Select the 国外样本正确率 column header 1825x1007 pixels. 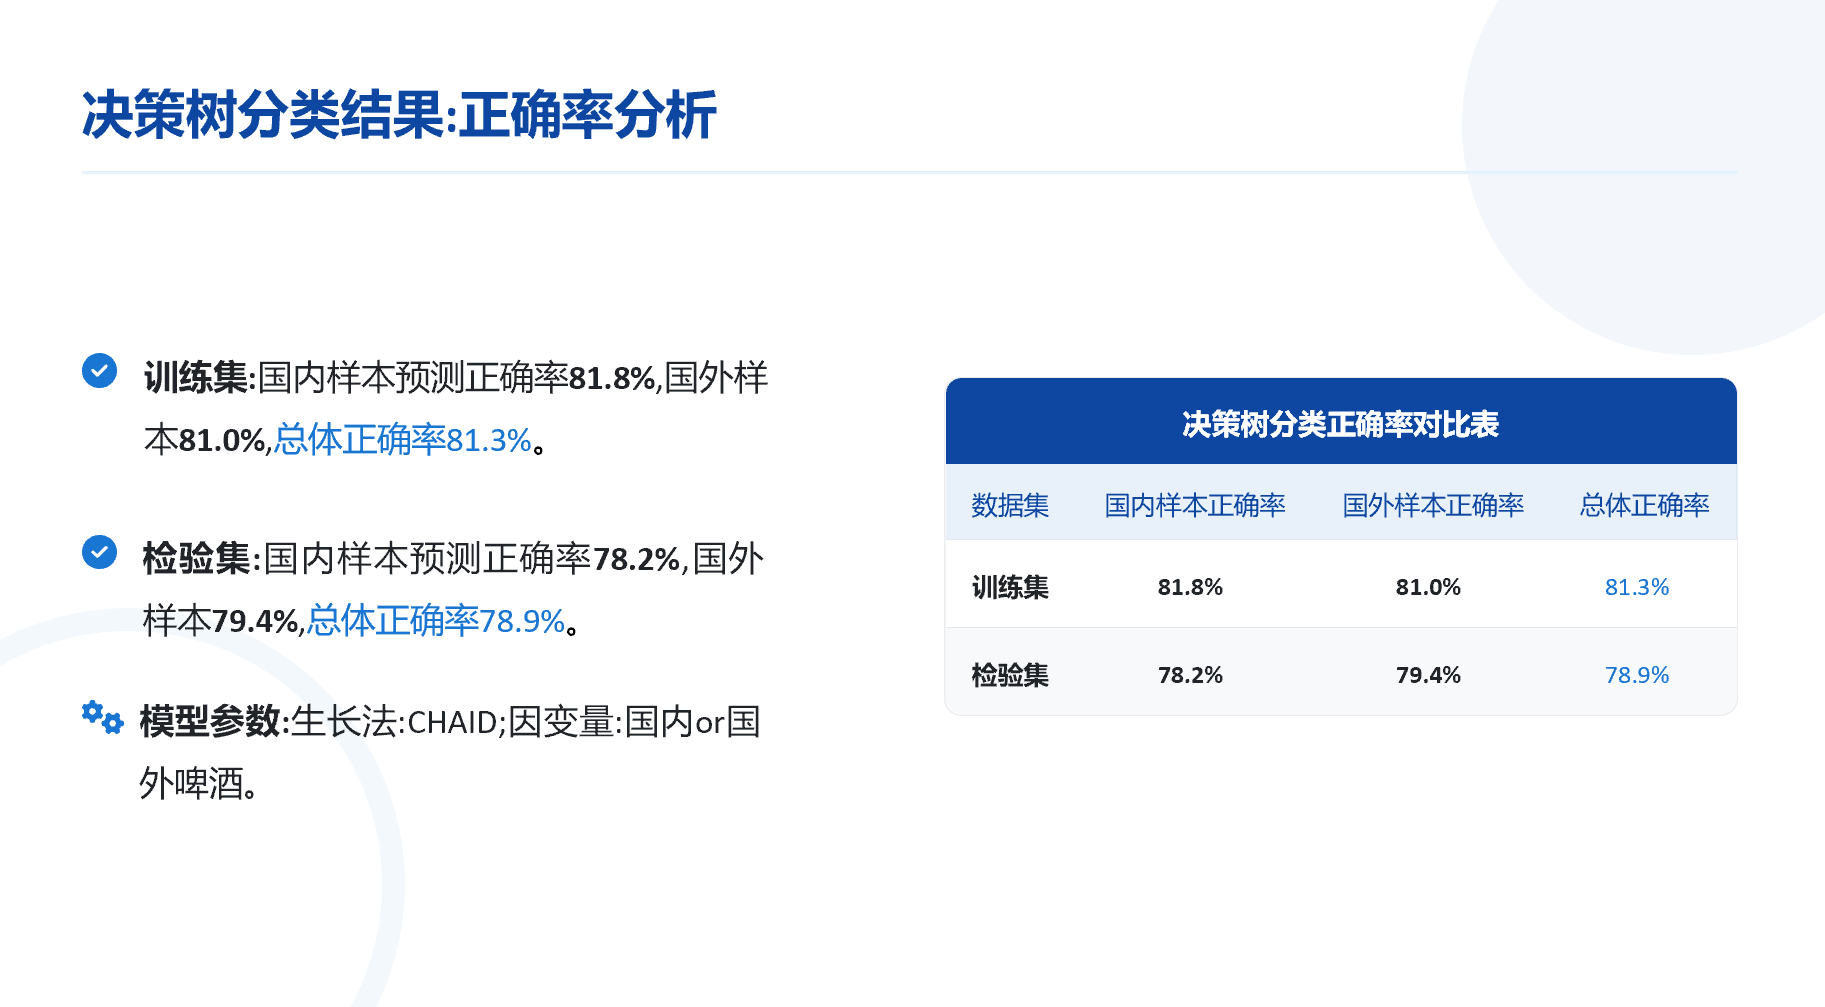[x=1433, y=505]
